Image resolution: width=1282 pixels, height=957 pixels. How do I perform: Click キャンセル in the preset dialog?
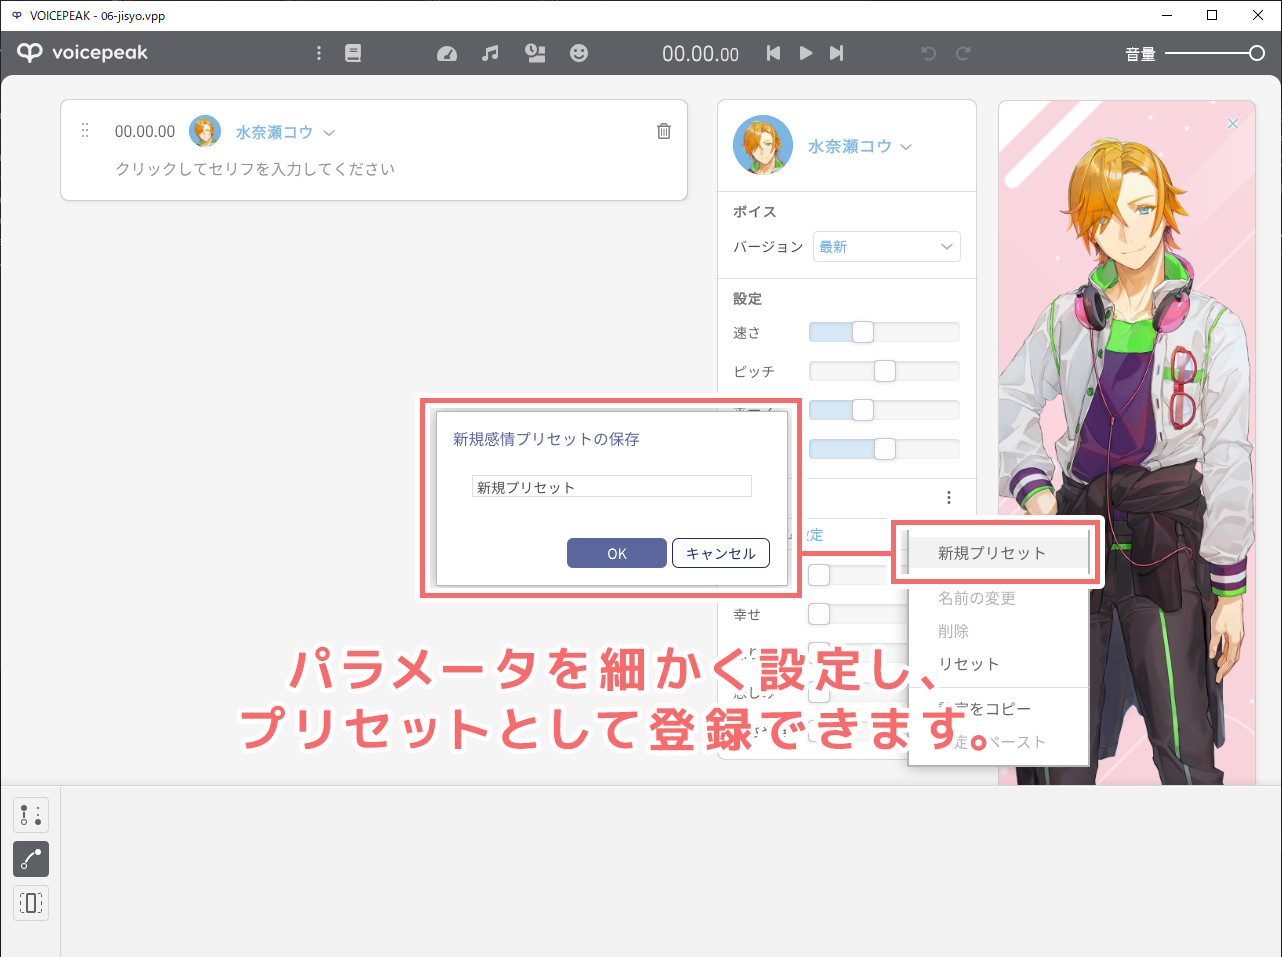(721, 553)
